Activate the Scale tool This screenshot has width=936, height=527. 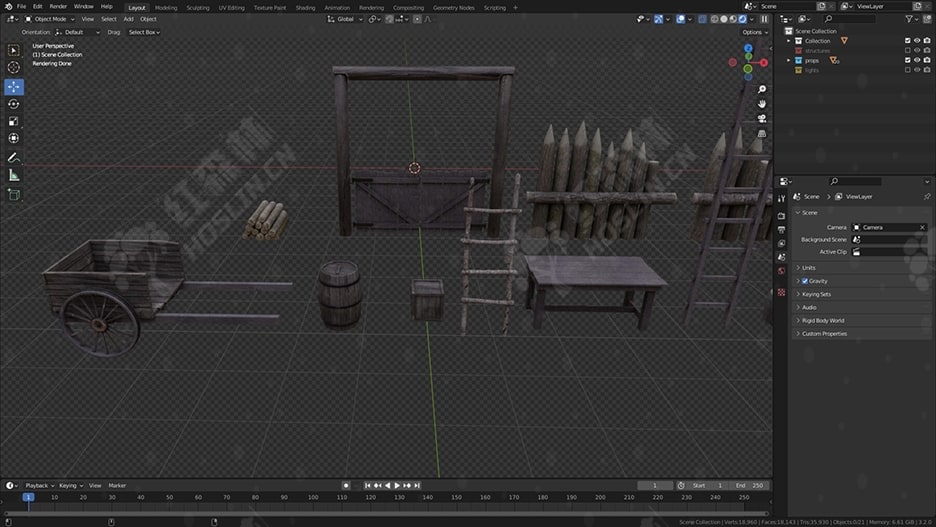[x=13, y=121]
